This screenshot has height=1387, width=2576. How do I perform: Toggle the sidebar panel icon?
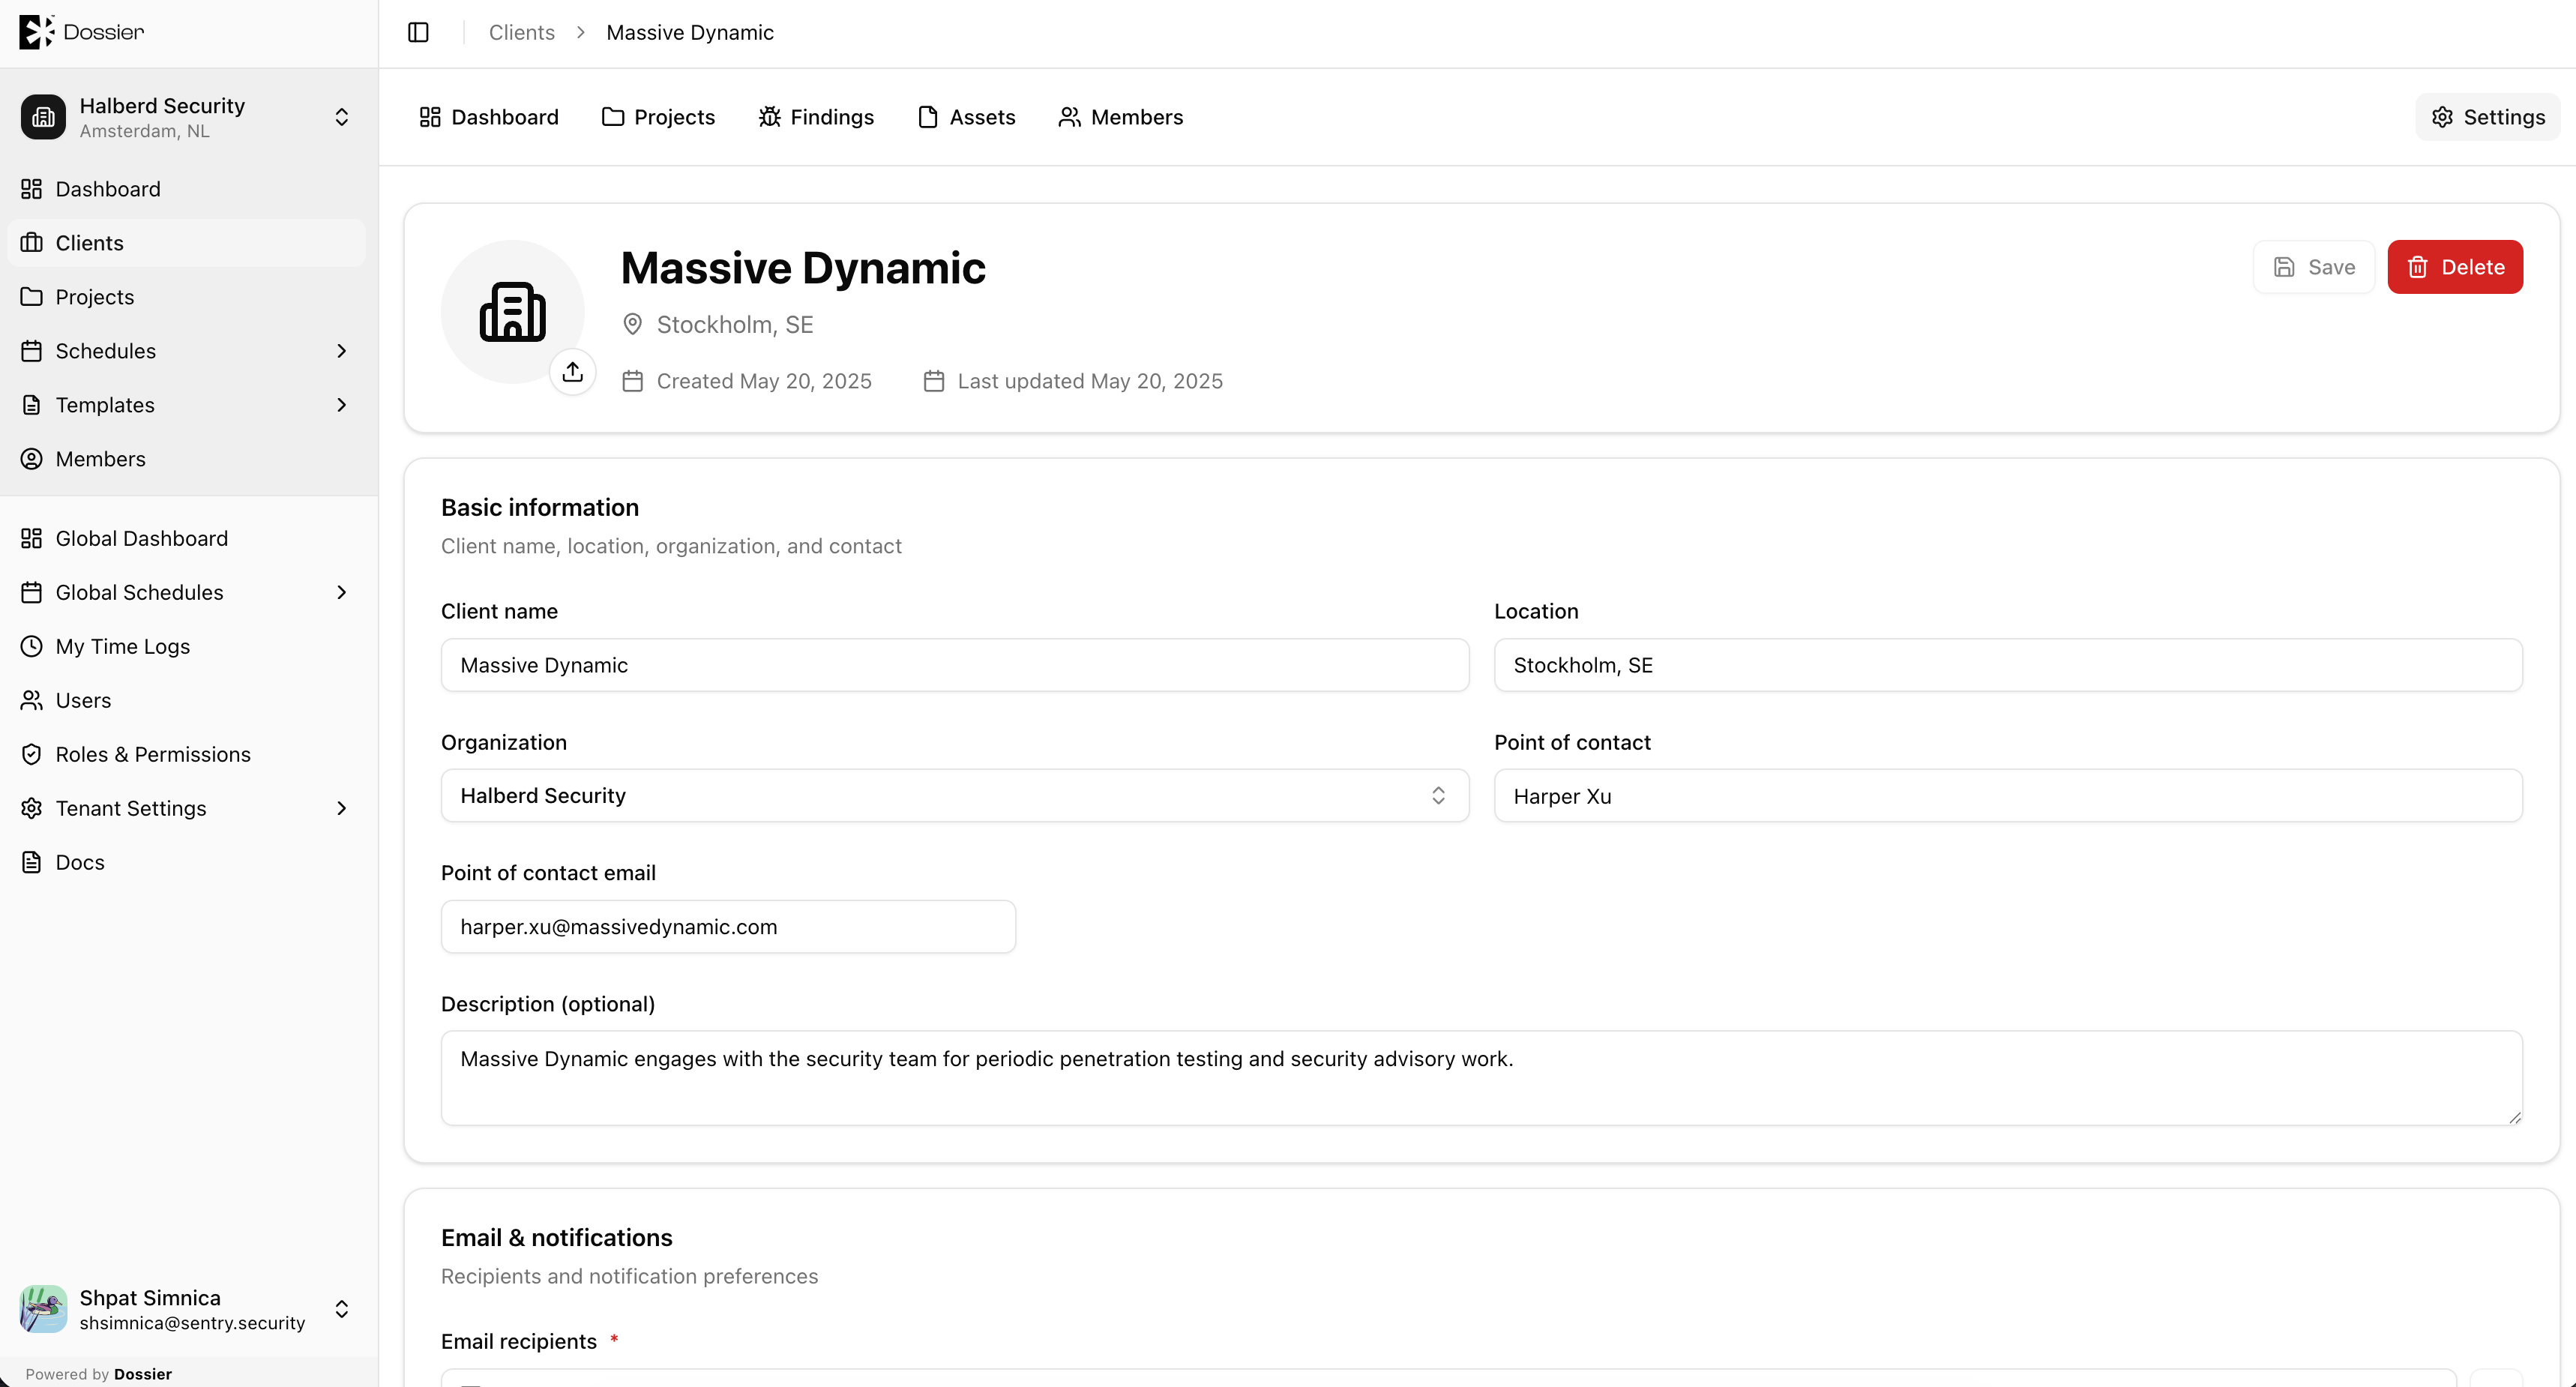pyautogui.click(x=418, y=32)
